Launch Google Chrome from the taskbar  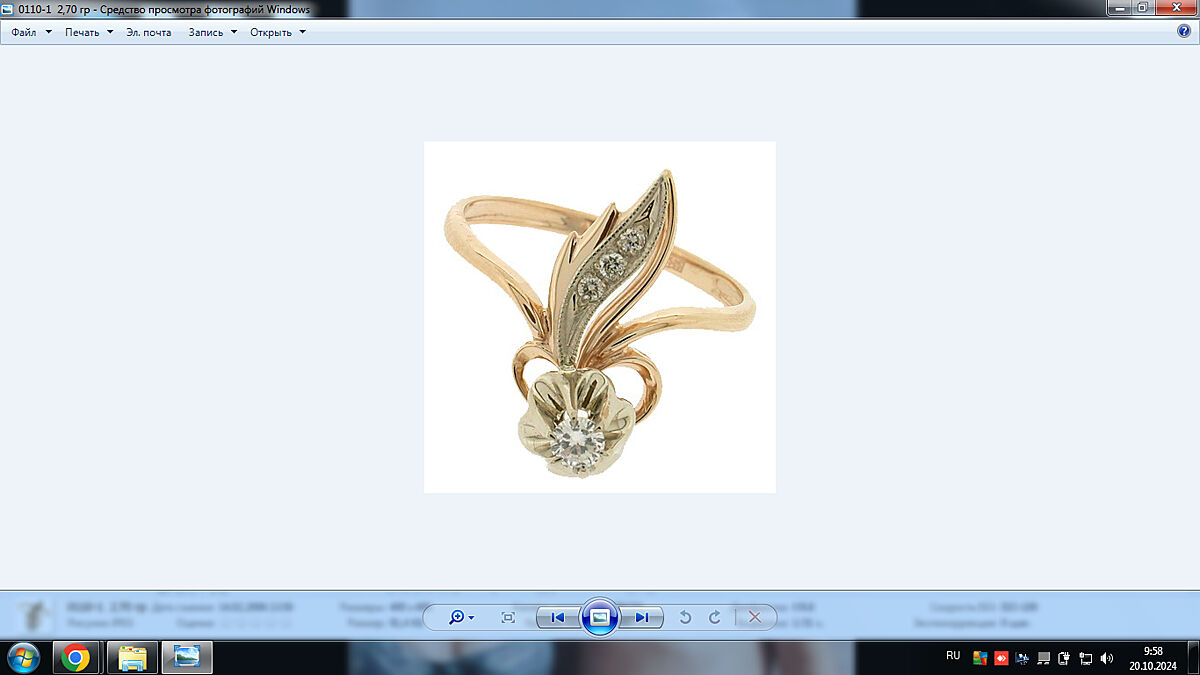click(x=76, y=657)
